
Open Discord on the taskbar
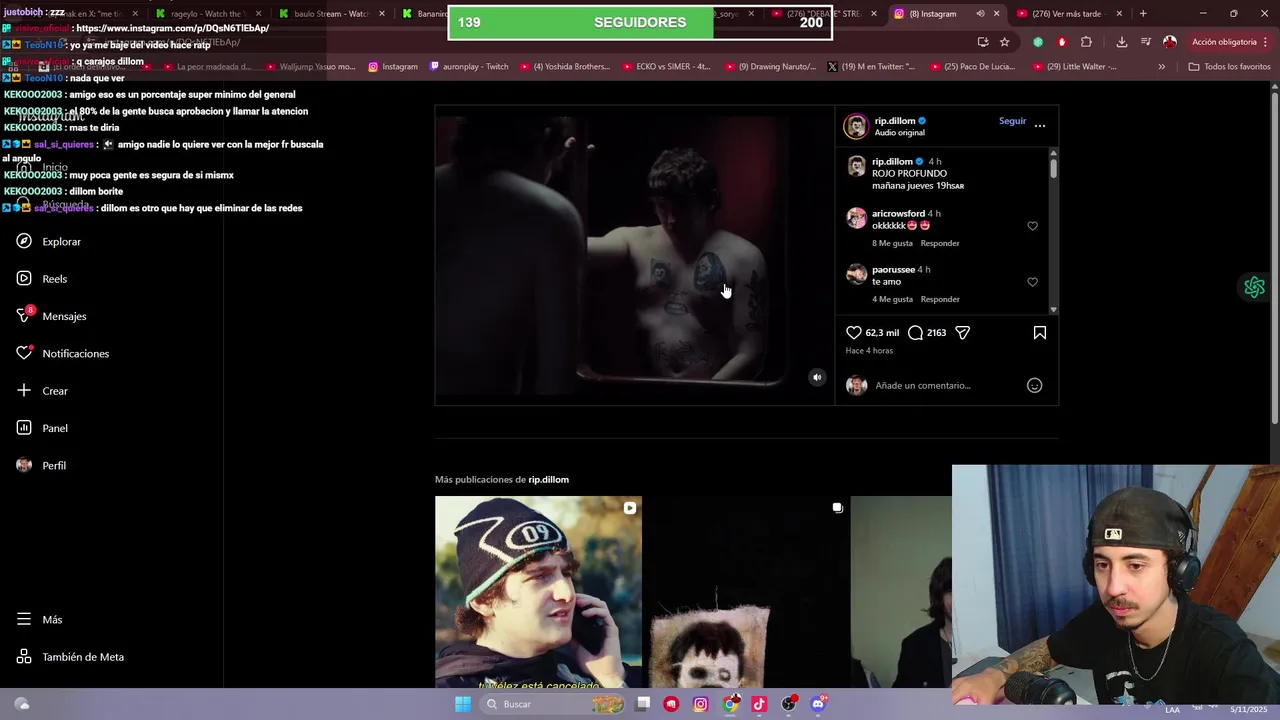click(818, 704)
